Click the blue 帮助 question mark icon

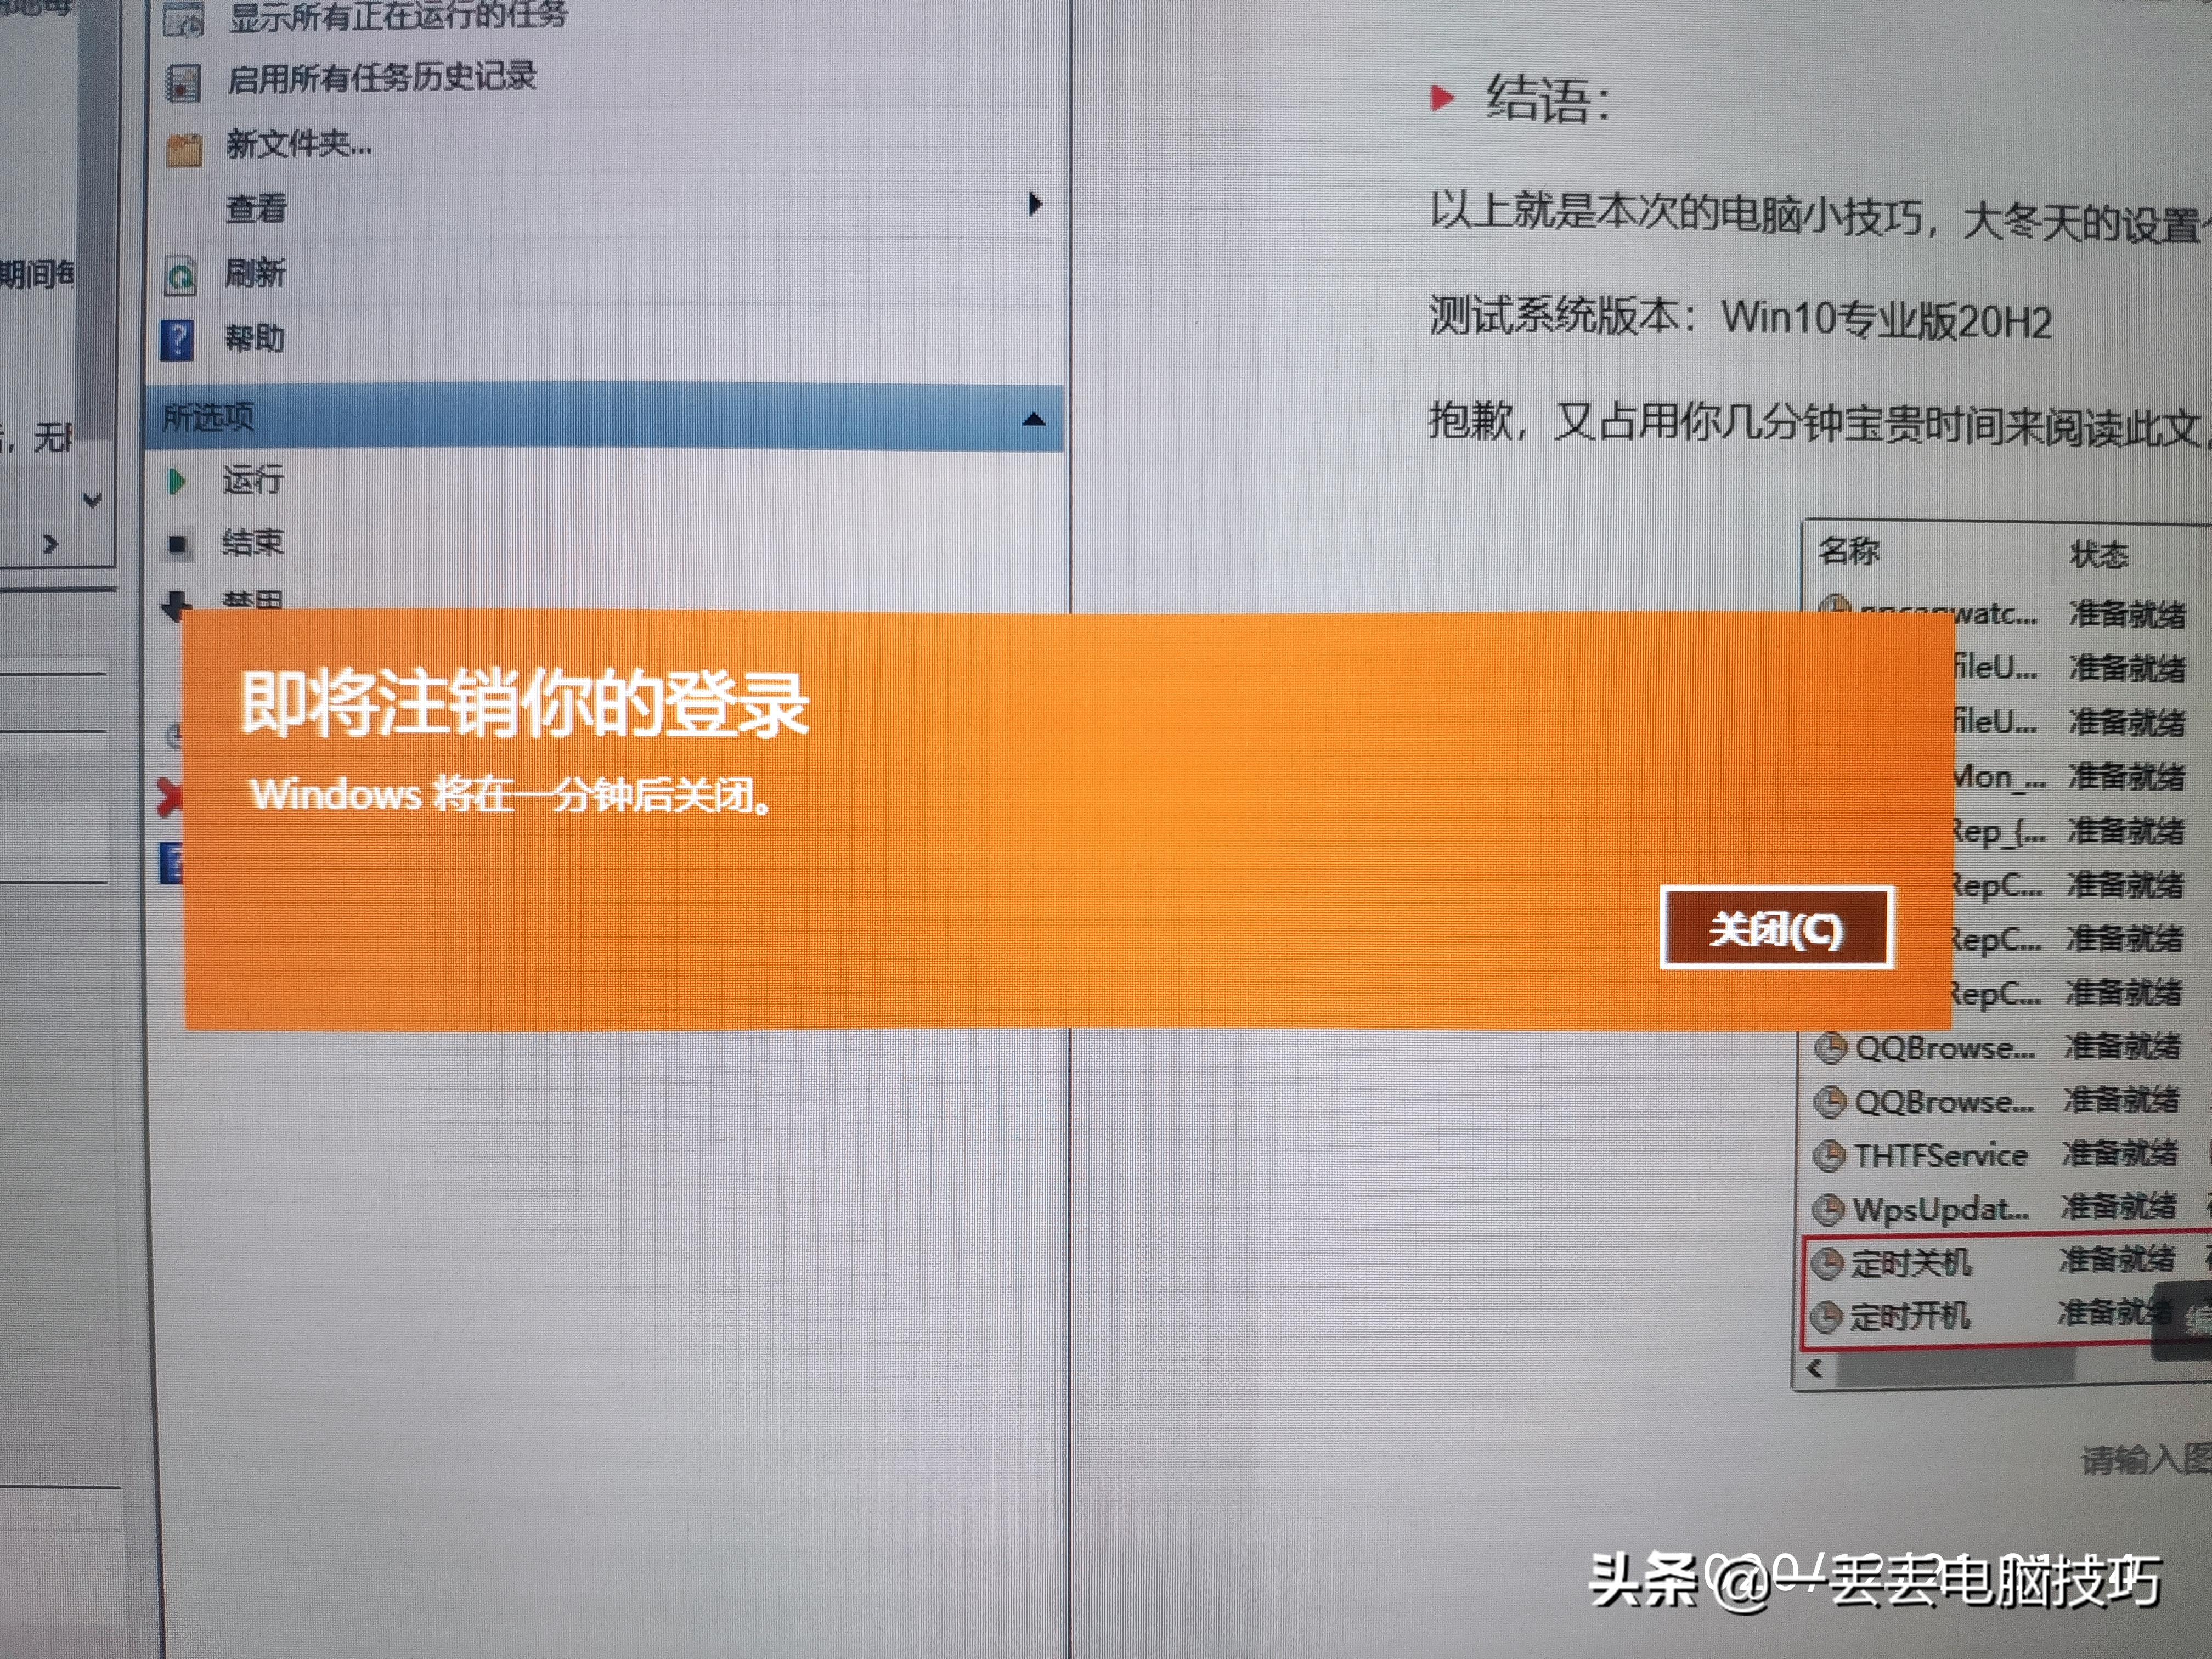[177, 340]
